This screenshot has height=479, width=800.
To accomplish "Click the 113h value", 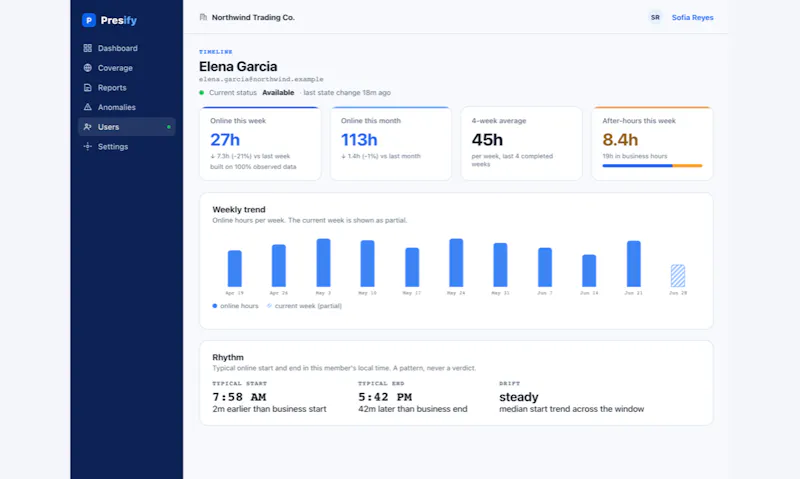I will [359, 139].
